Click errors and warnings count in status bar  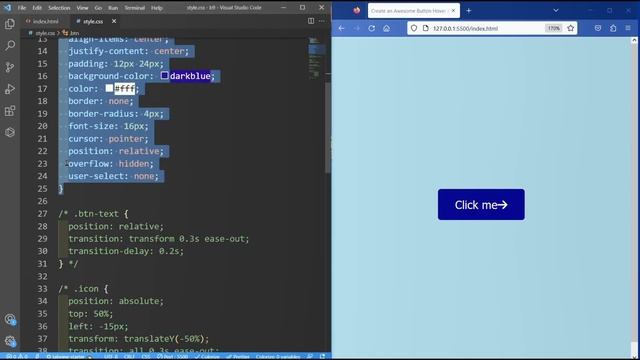(17, 357)
